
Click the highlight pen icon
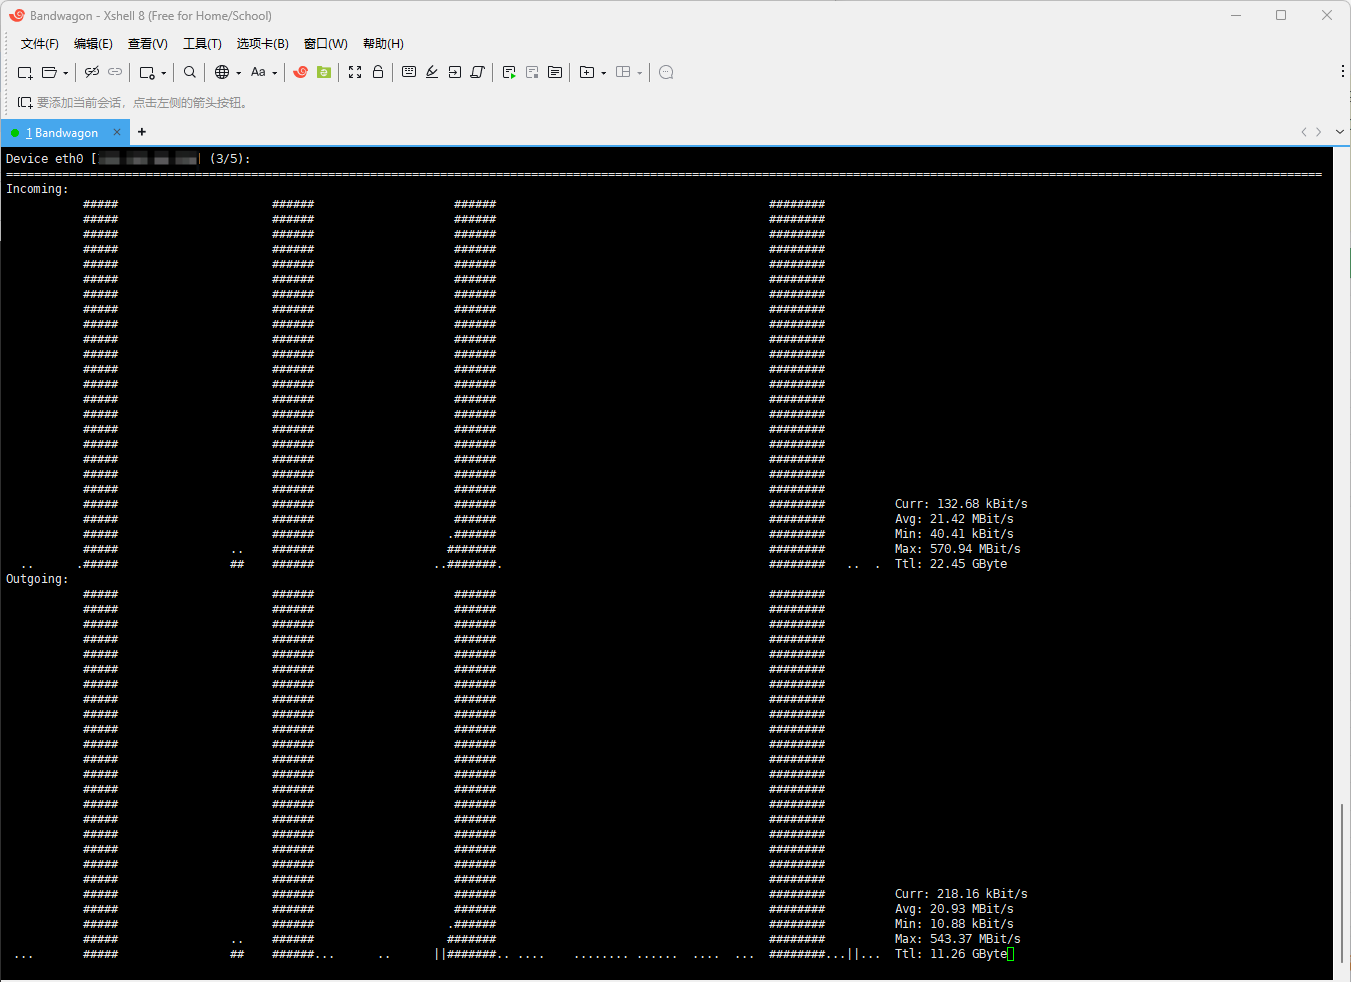pyautogui.click(x=432, y=72)
